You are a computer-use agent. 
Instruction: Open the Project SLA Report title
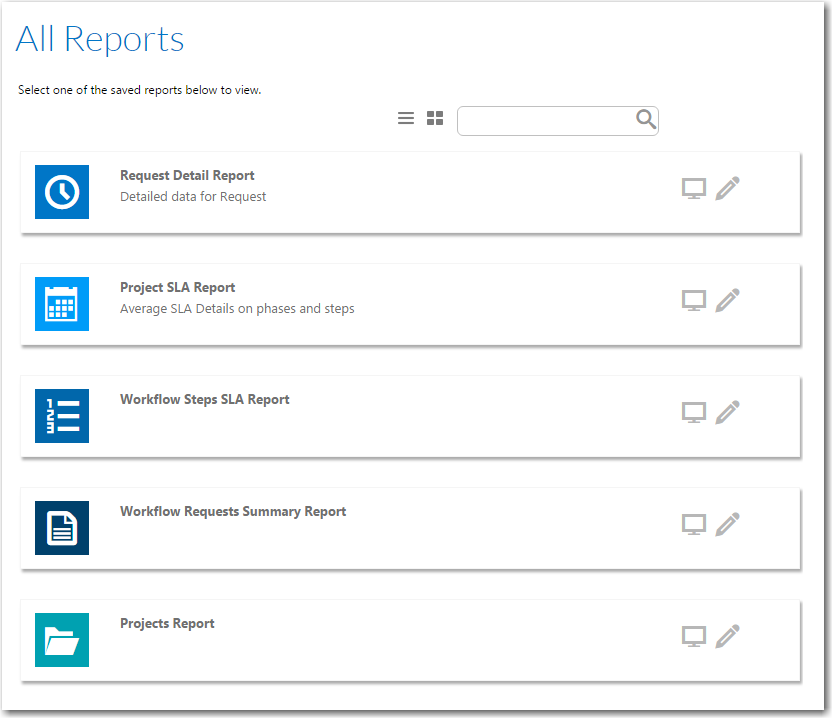coord(178,288)
